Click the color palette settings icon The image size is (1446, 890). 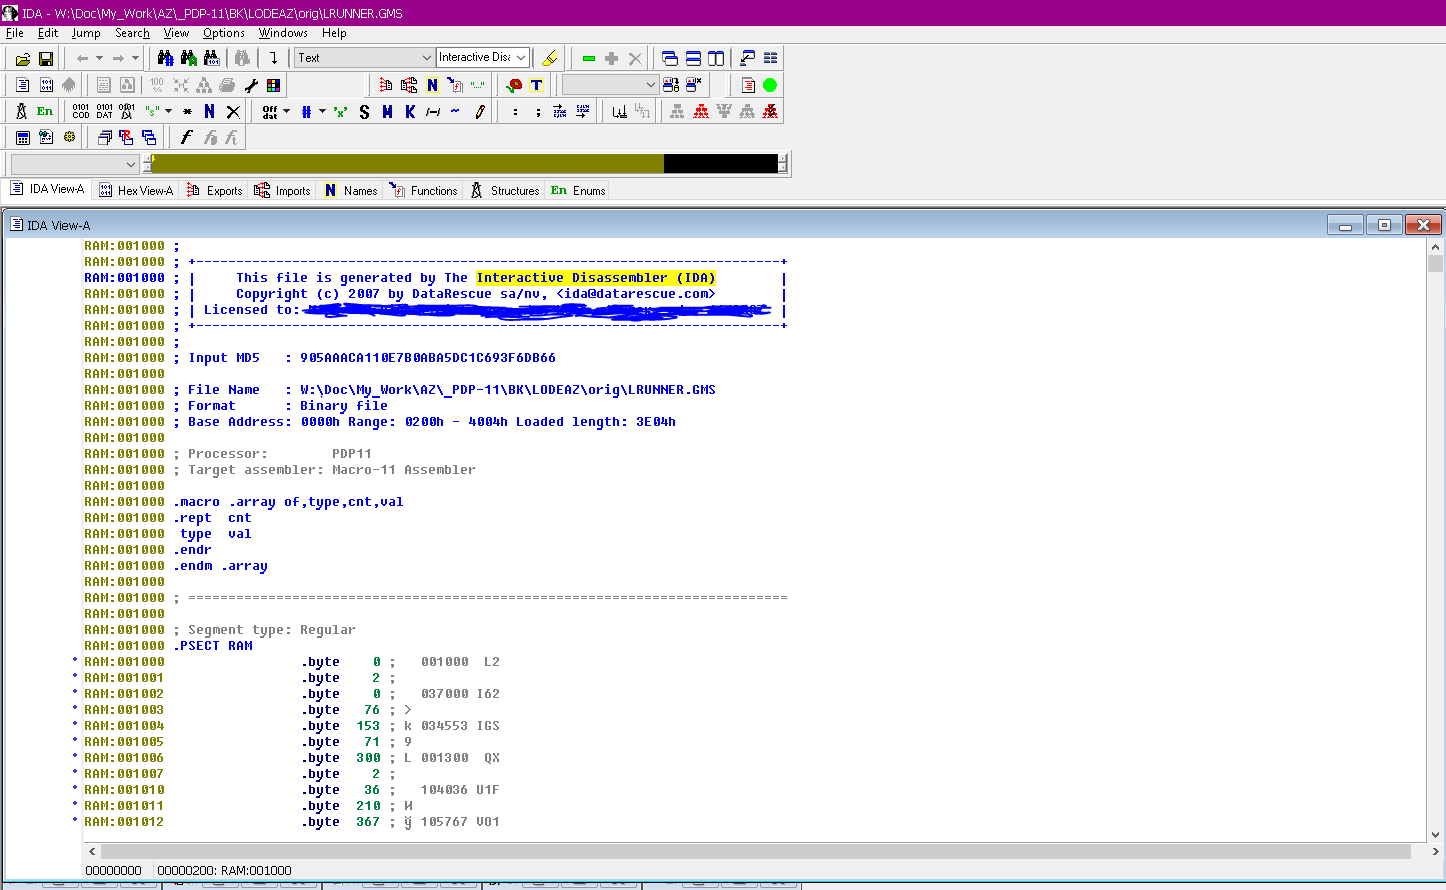tap(273, 85)
